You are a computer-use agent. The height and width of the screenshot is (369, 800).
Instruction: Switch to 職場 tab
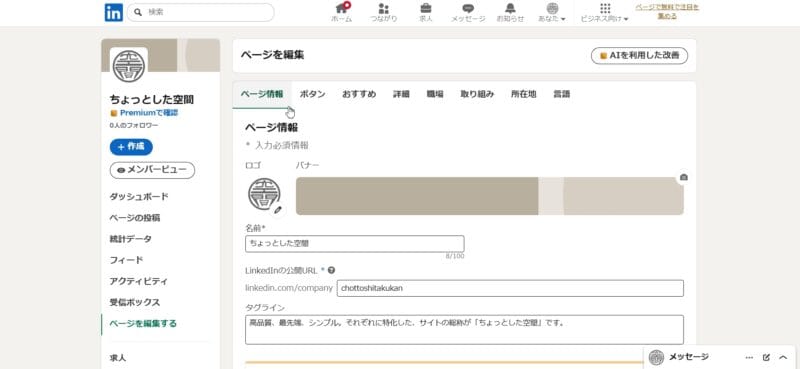(435, 94)
